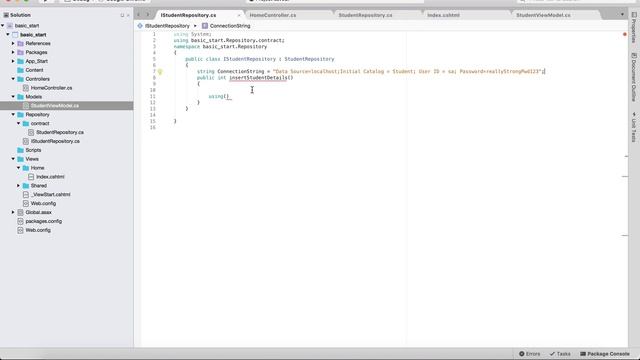This screenshot has height=360, width=640.
Task: Click the IStudentRepository.cs file icon in the tree
Action: (x=26, y=141)
